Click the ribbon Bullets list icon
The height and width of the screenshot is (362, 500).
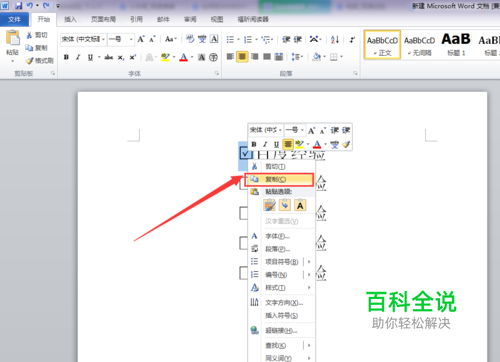click(x=230, y=40)
